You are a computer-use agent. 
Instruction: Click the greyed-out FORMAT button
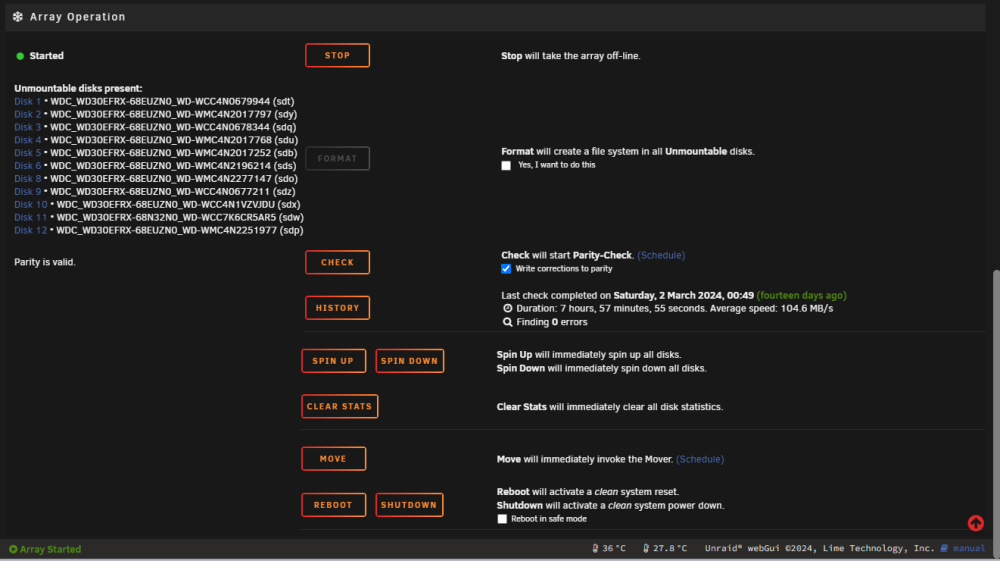[337, 158]
